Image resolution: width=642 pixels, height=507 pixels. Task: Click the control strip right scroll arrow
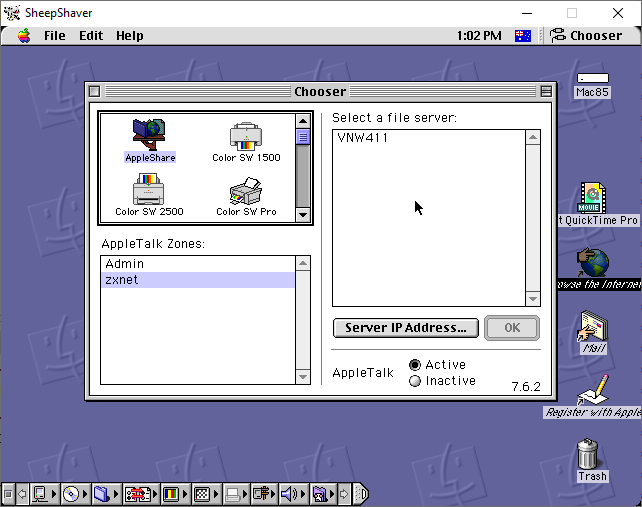(x=344, y=494)
